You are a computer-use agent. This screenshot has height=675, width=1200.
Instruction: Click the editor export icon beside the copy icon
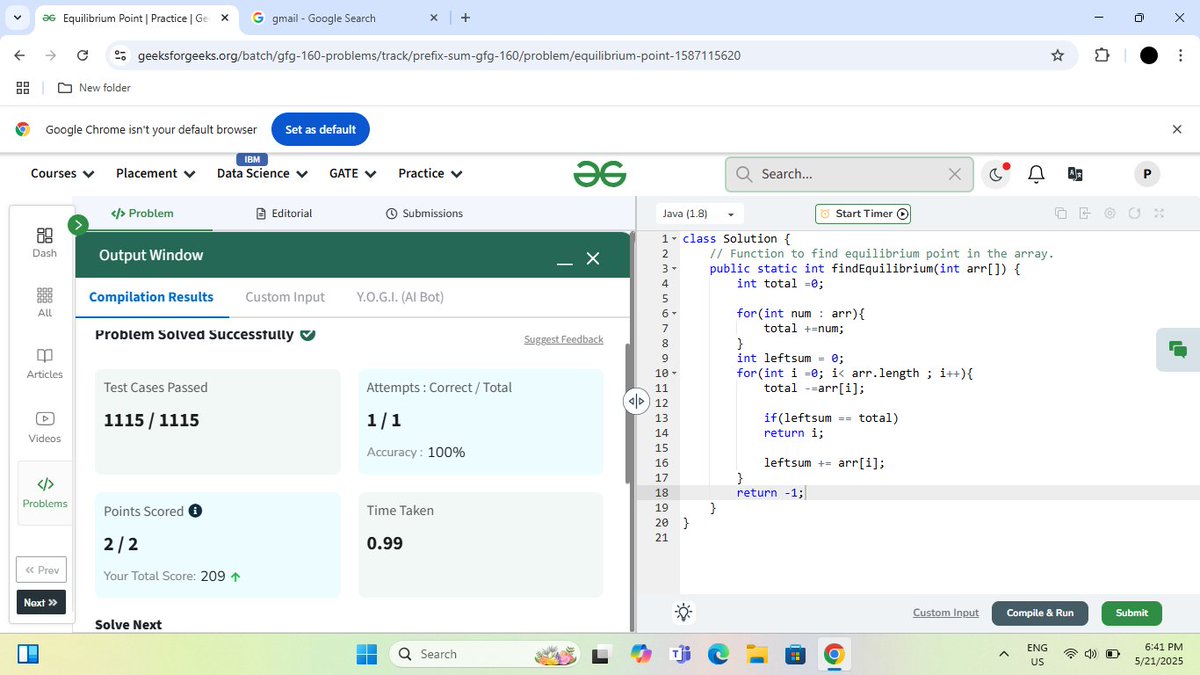click(x=1086, y=213)
